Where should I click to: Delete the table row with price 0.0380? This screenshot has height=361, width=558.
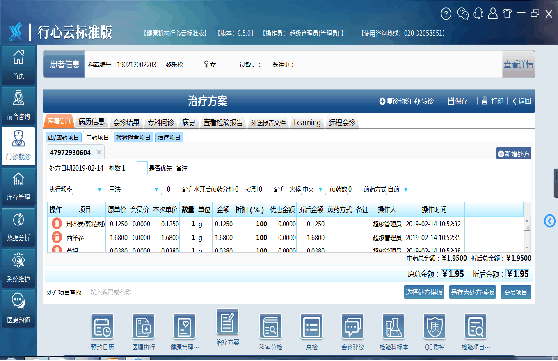click(x=57, y=249)
